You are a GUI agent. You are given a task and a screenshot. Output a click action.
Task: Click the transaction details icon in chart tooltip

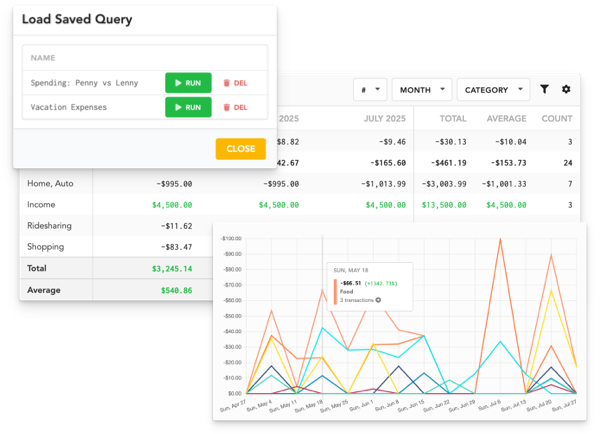[x=378, y=300]
